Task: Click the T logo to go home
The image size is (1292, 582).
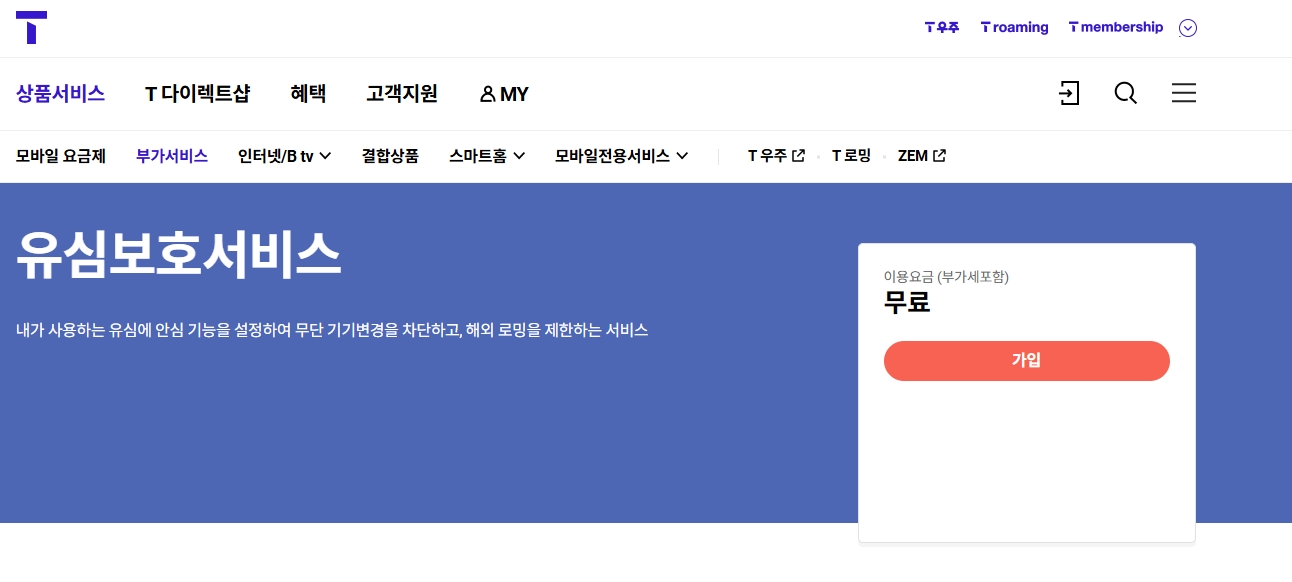Action: pyautogui.click(x=31, y=27)
